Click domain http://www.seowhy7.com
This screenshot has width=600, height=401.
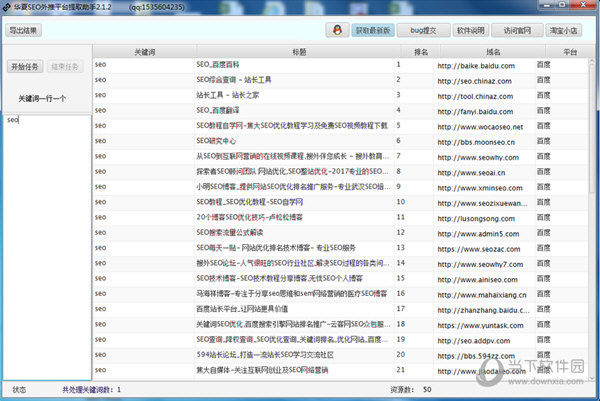(480, 264)
